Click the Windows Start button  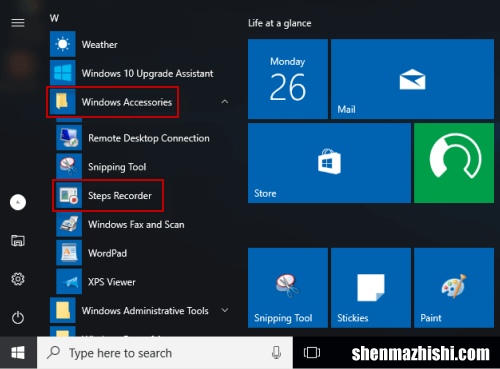click(18, 353)
